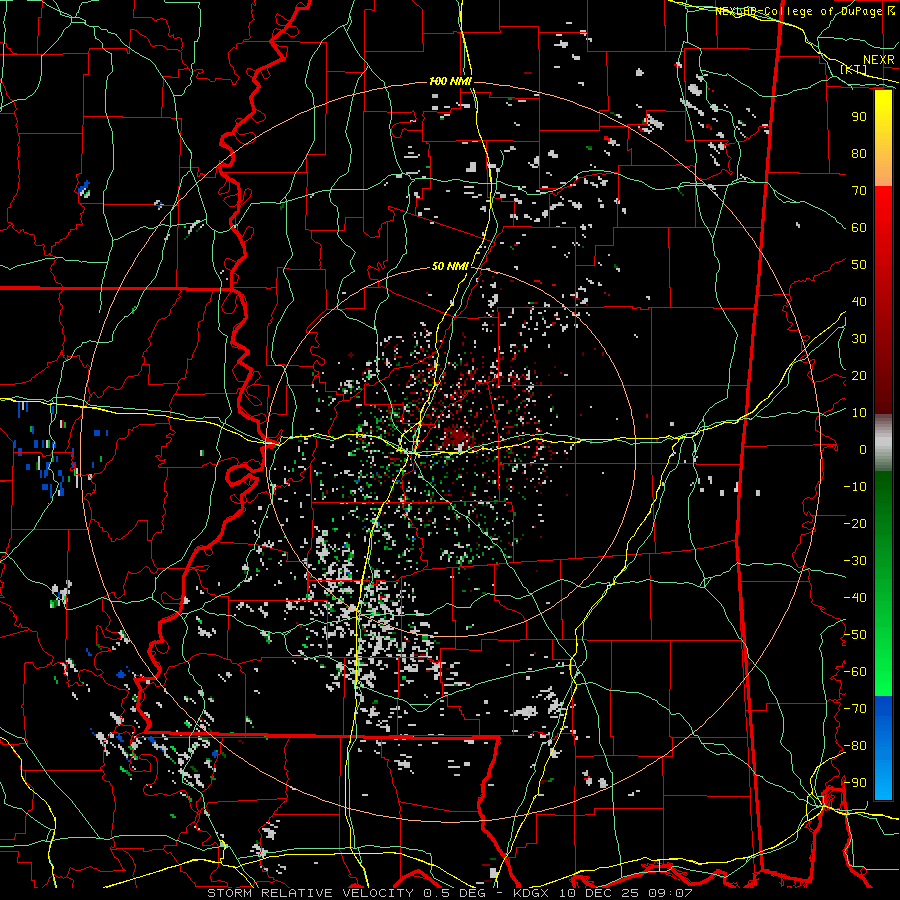Click the -20 scale label

coord(855,523)
